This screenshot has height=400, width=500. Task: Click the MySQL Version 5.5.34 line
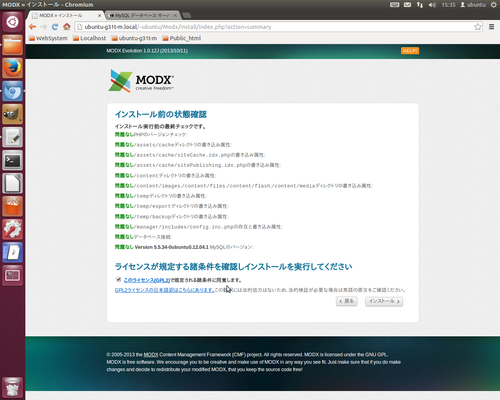[x=184, y=247]
